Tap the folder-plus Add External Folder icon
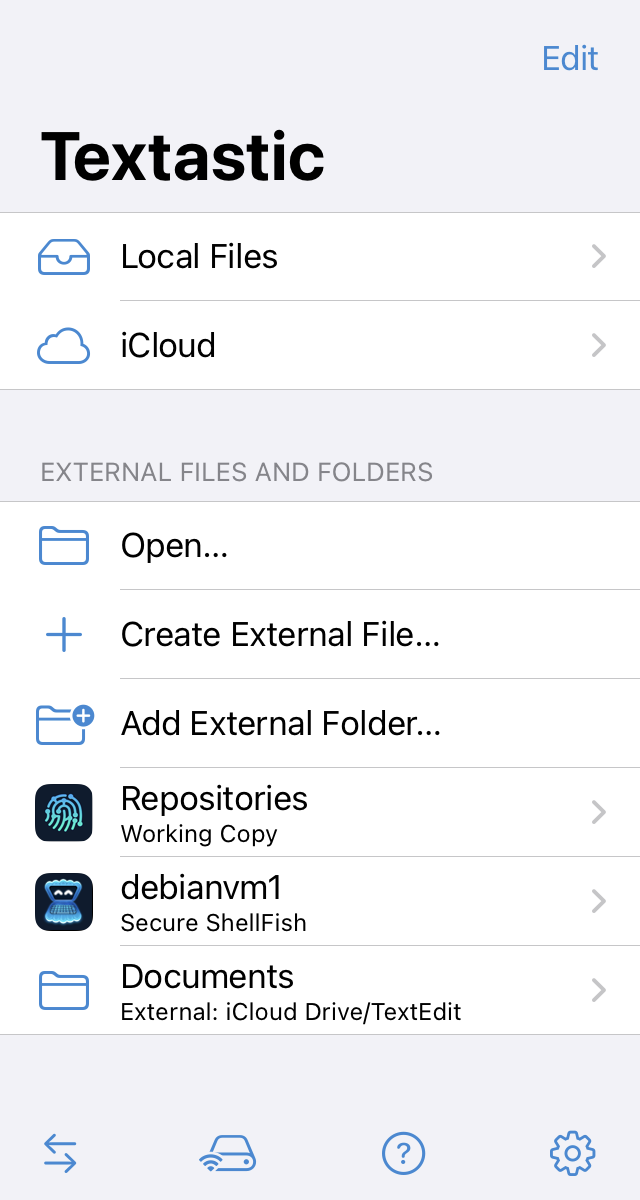 click(65, 724)
